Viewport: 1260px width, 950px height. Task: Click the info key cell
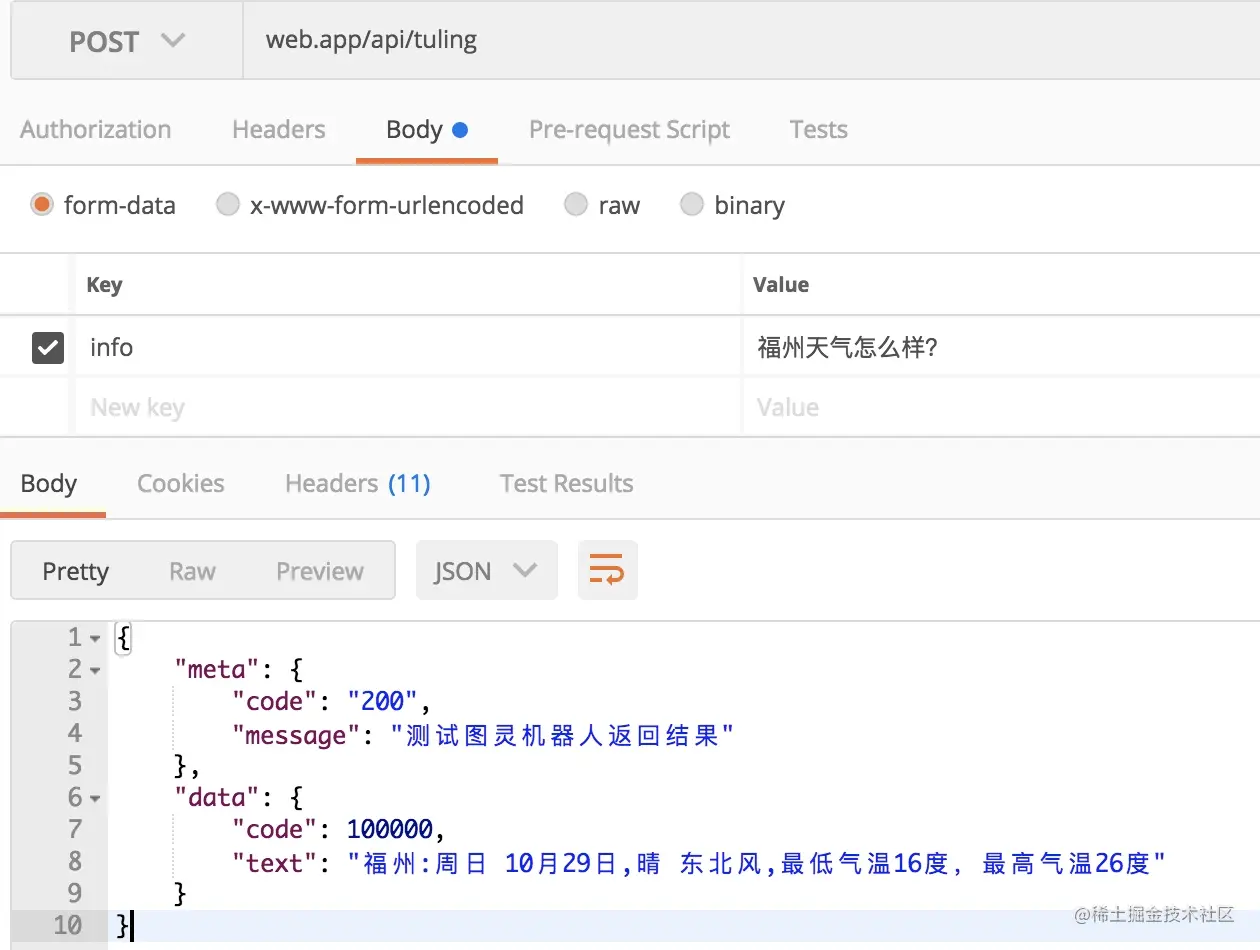pyautogui.click(x=407, y=347)
